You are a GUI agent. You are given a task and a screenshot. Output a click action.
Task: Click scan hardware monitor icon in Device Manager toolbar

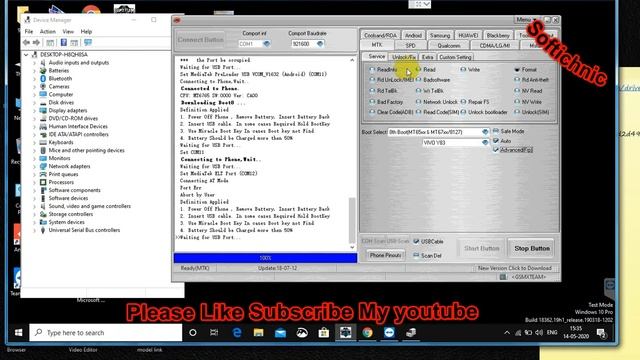coord(88,42)
